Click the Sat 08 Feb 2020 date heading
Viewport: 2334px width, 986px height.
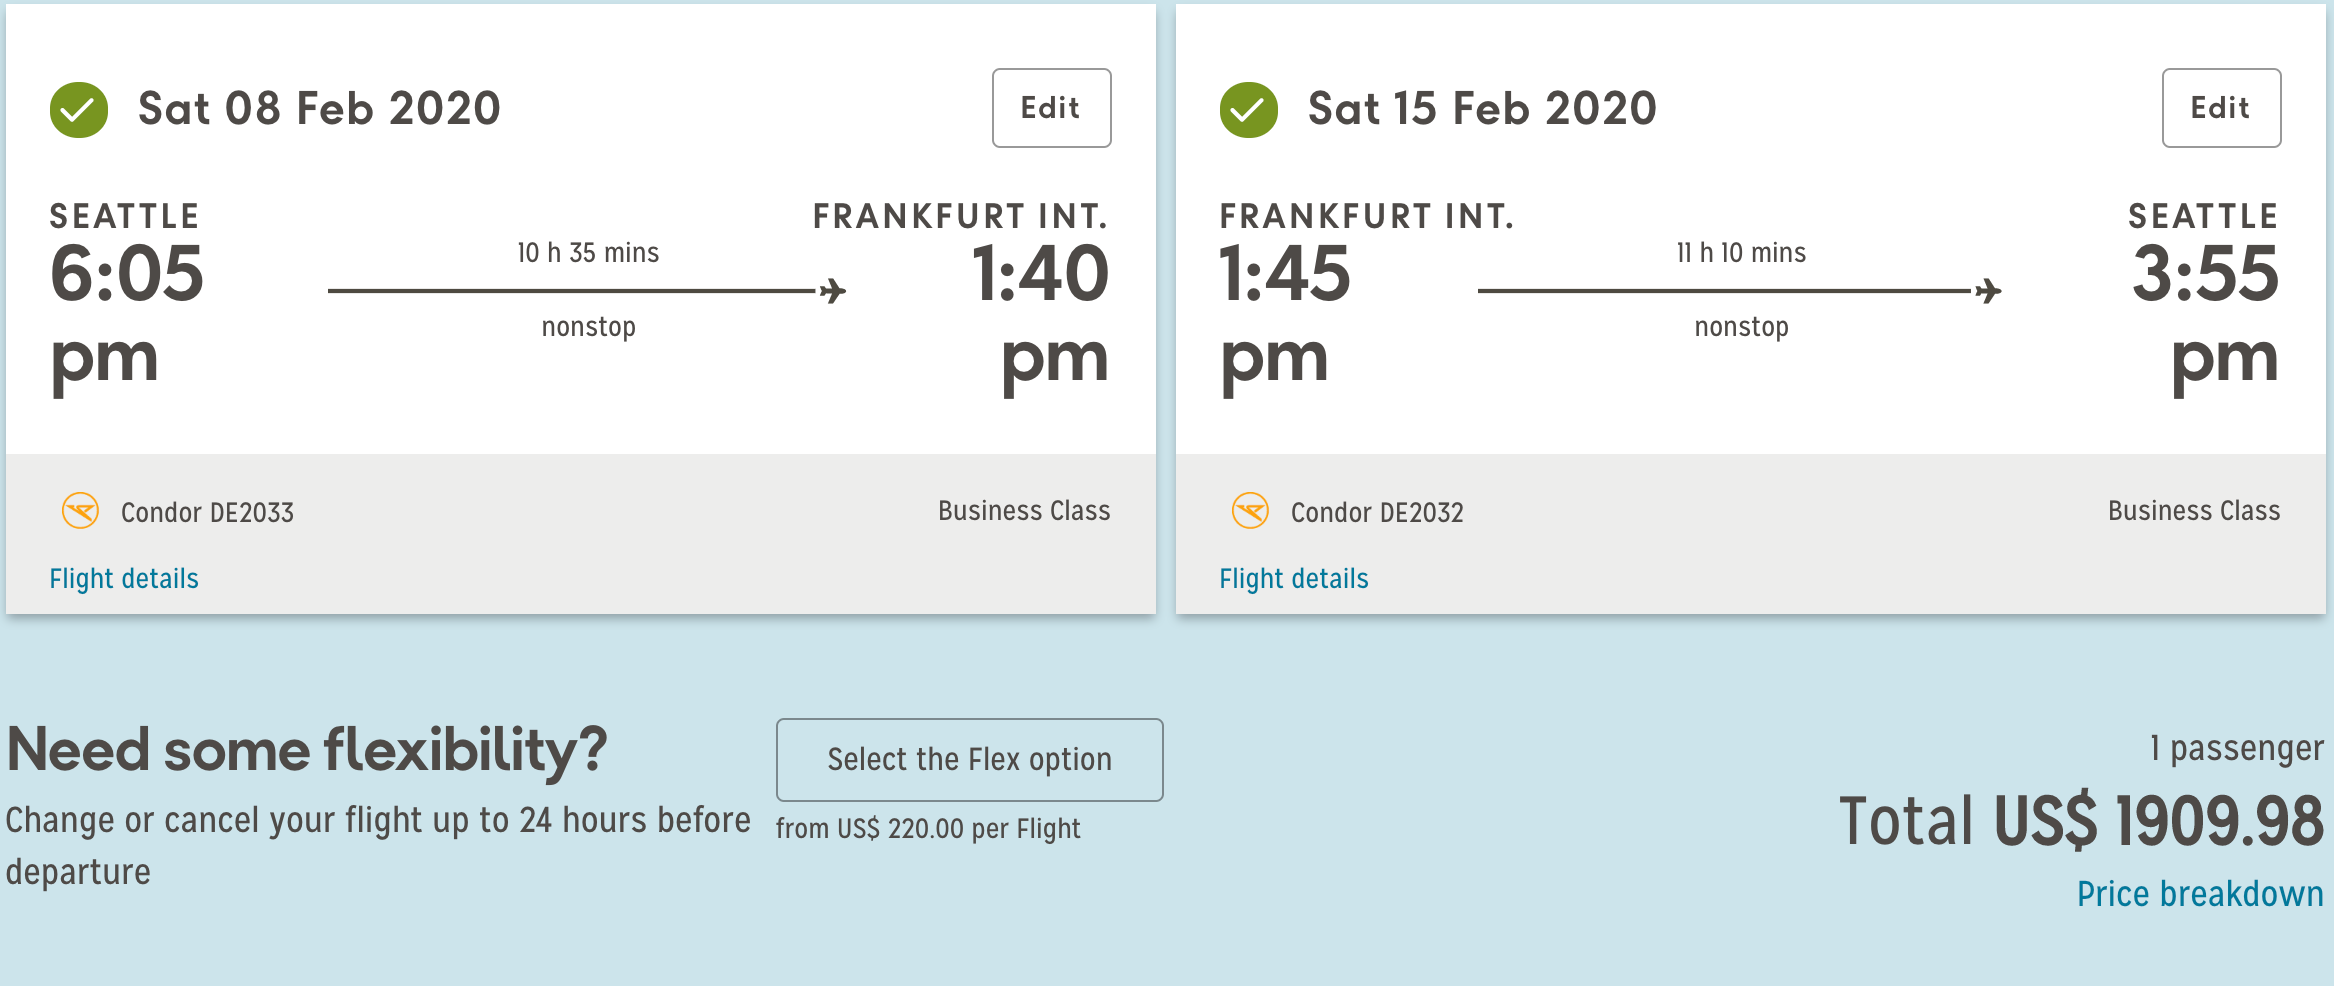pos(319,109)
